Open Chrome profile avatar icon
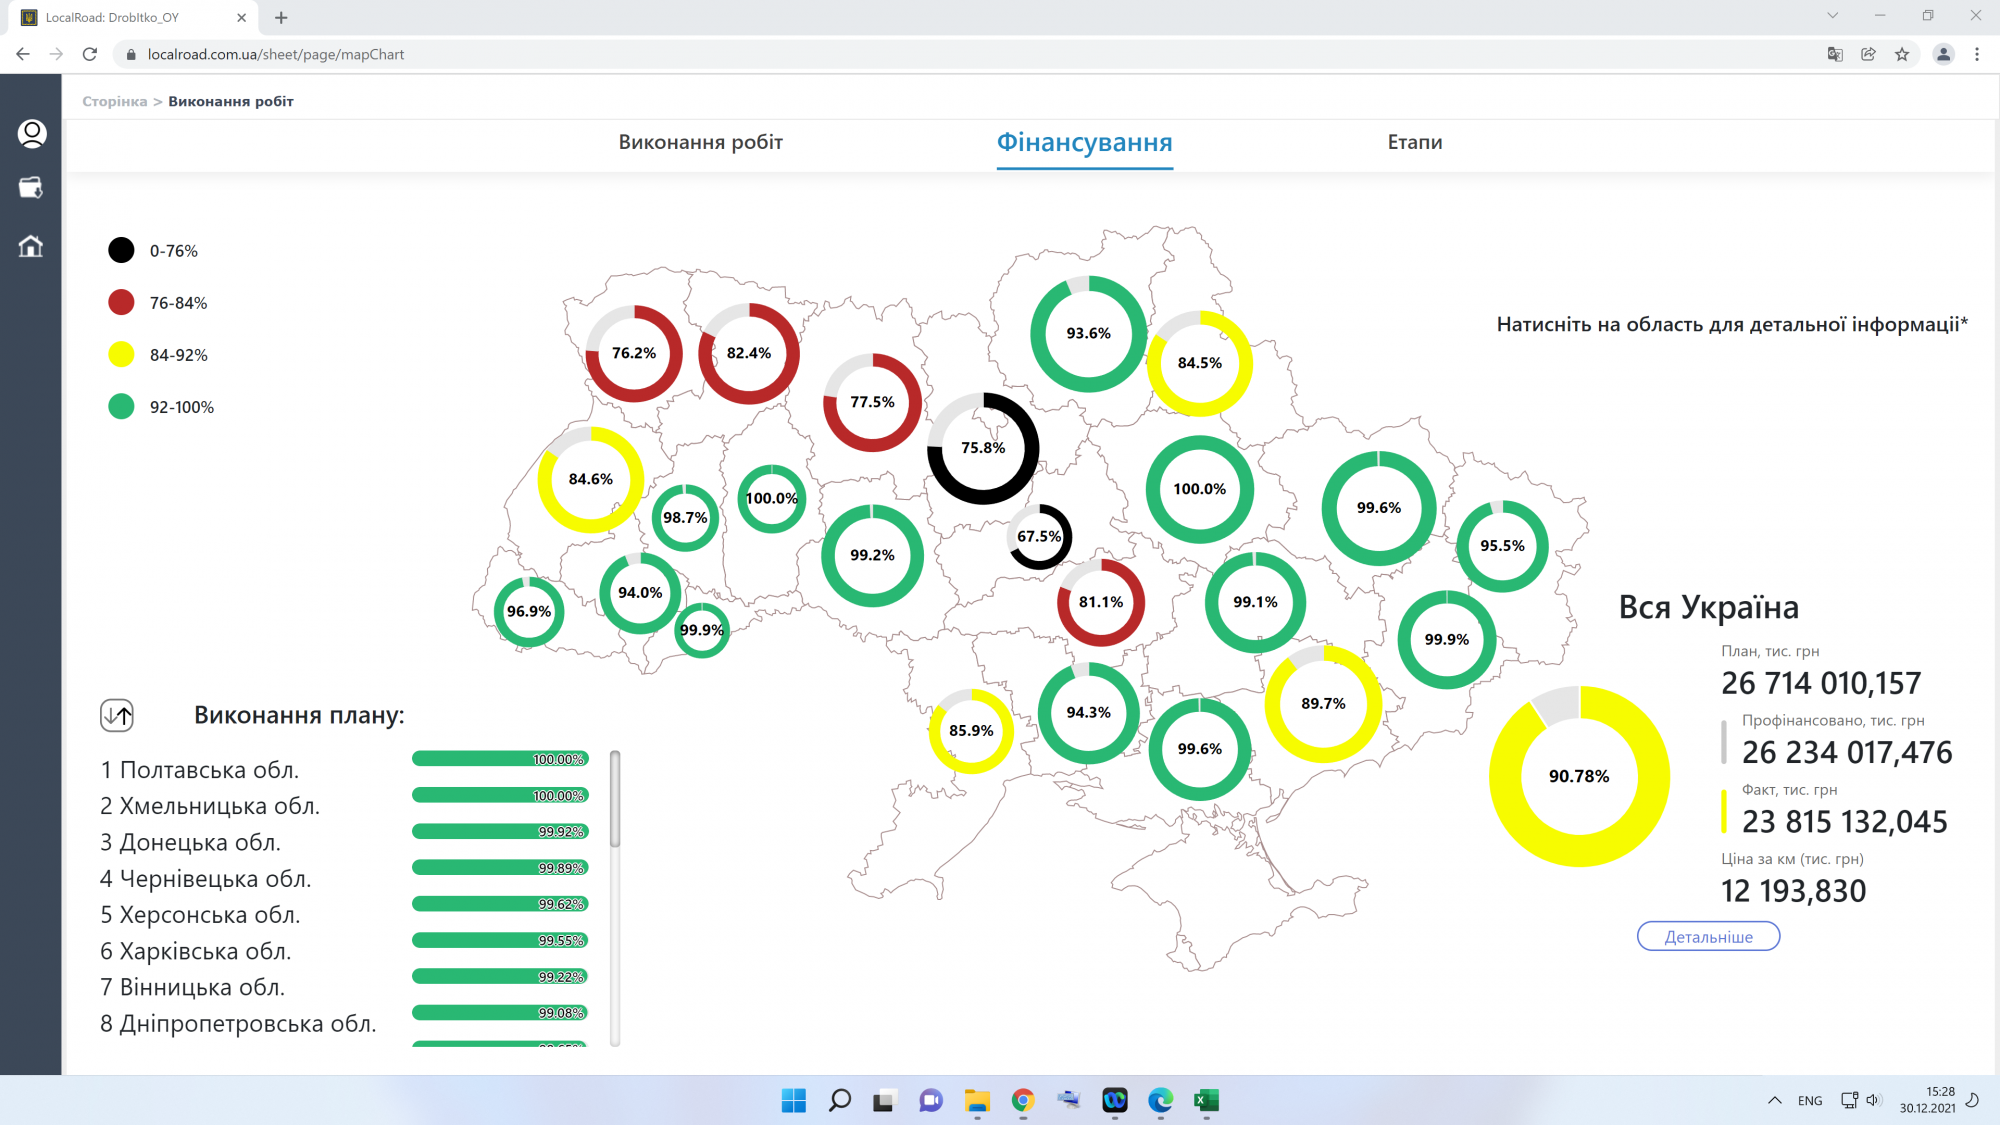Screen dimensions: 2000x1125 (1943, 54)
